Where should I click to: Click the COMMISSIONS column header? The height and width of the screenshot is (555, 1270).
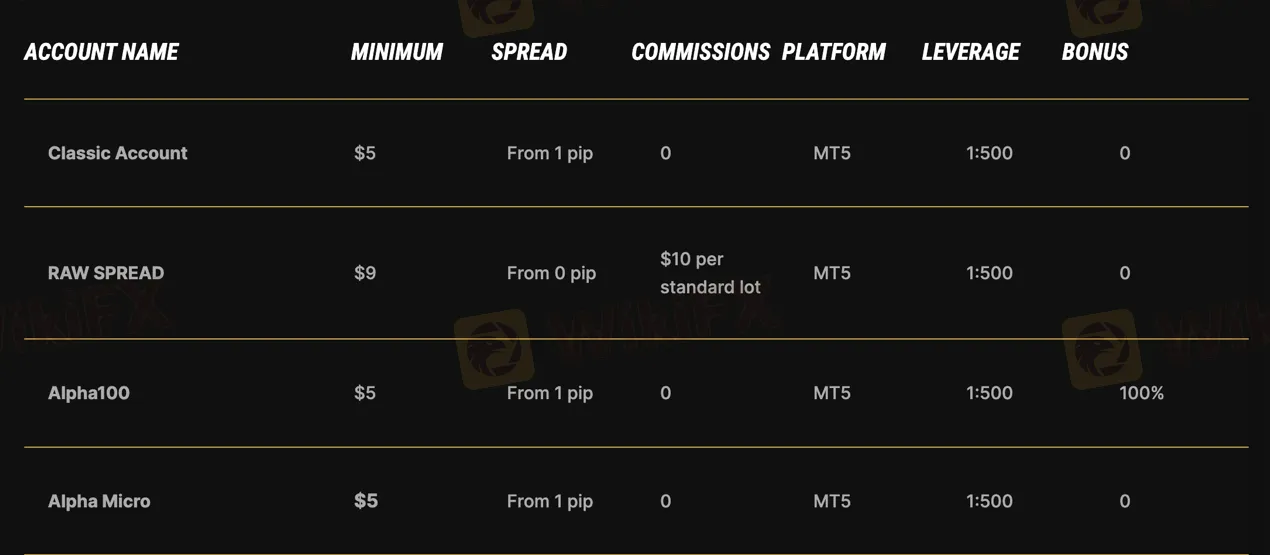click(x=700, y=52)
